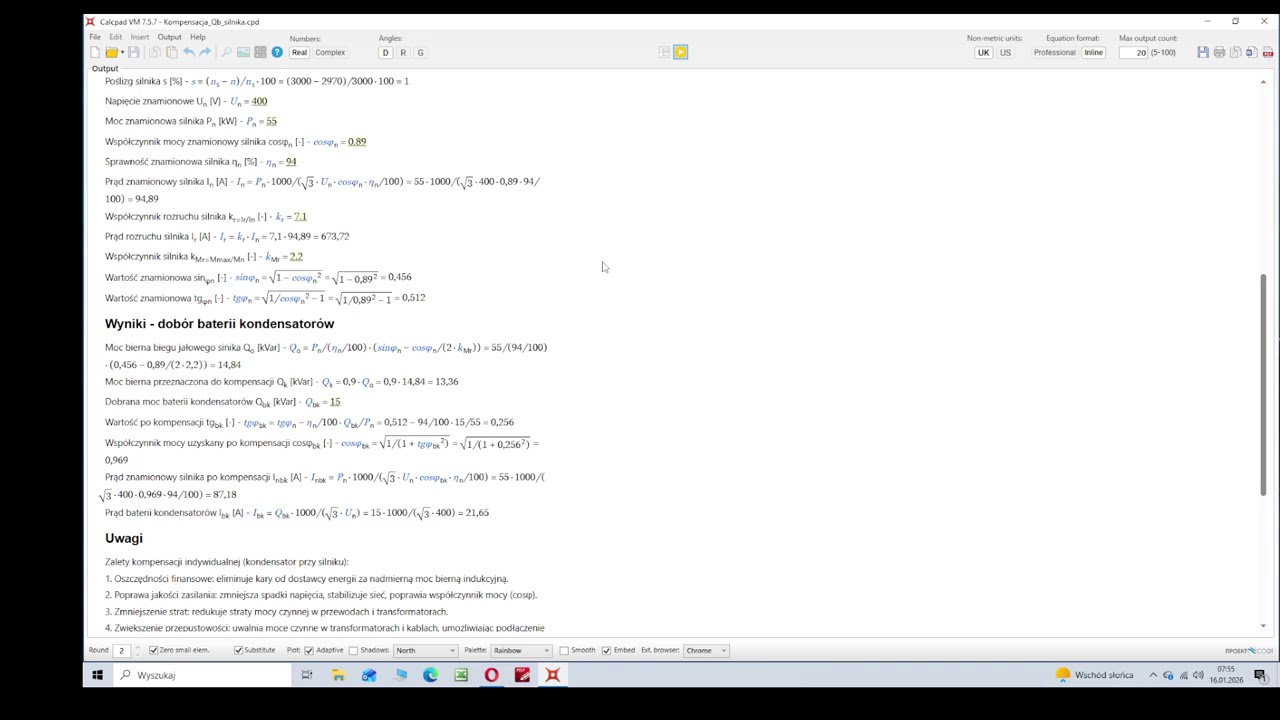Click the Undo arrow icon

189,52
